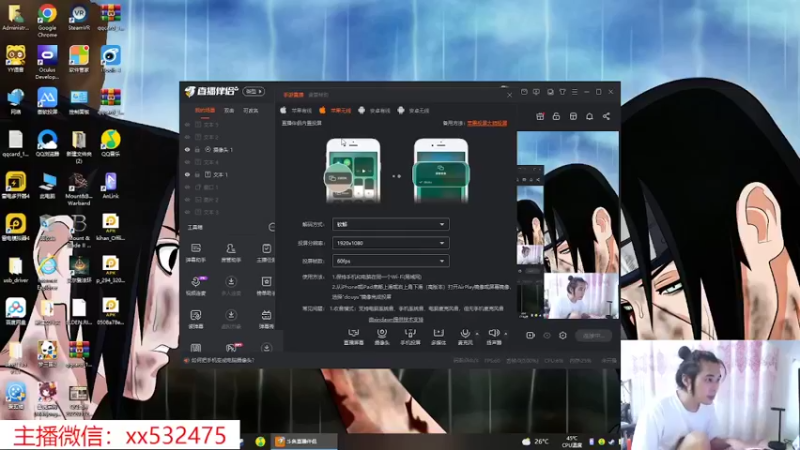Open the orange backup method link
Image resolution: width=800 pixels, height=450 pixels.
487,123
